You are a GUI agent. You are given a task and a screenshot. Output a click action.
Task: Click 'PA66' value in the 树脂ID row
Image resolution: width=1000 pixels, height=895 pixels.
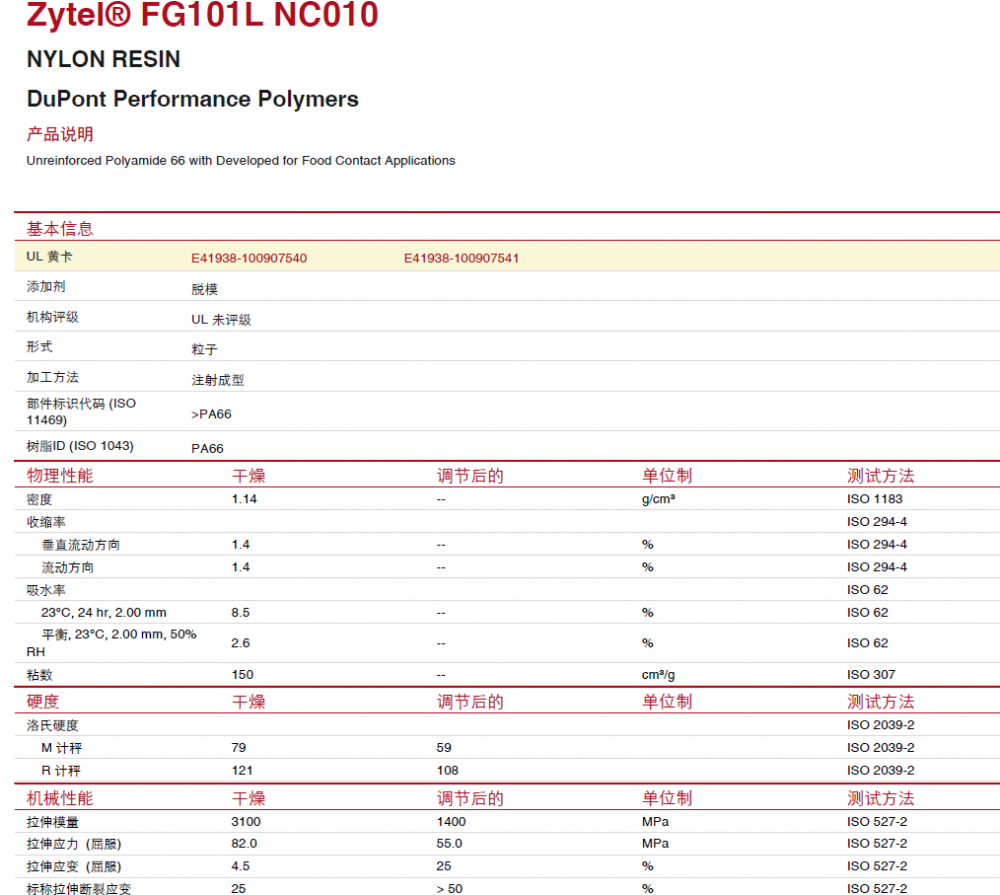pos(207,448)
